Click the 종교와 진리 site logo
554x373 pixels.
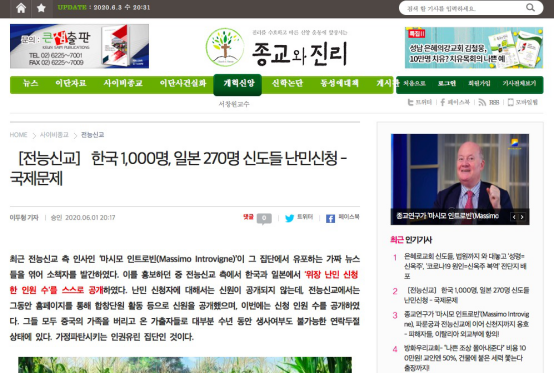coord(277,48)
